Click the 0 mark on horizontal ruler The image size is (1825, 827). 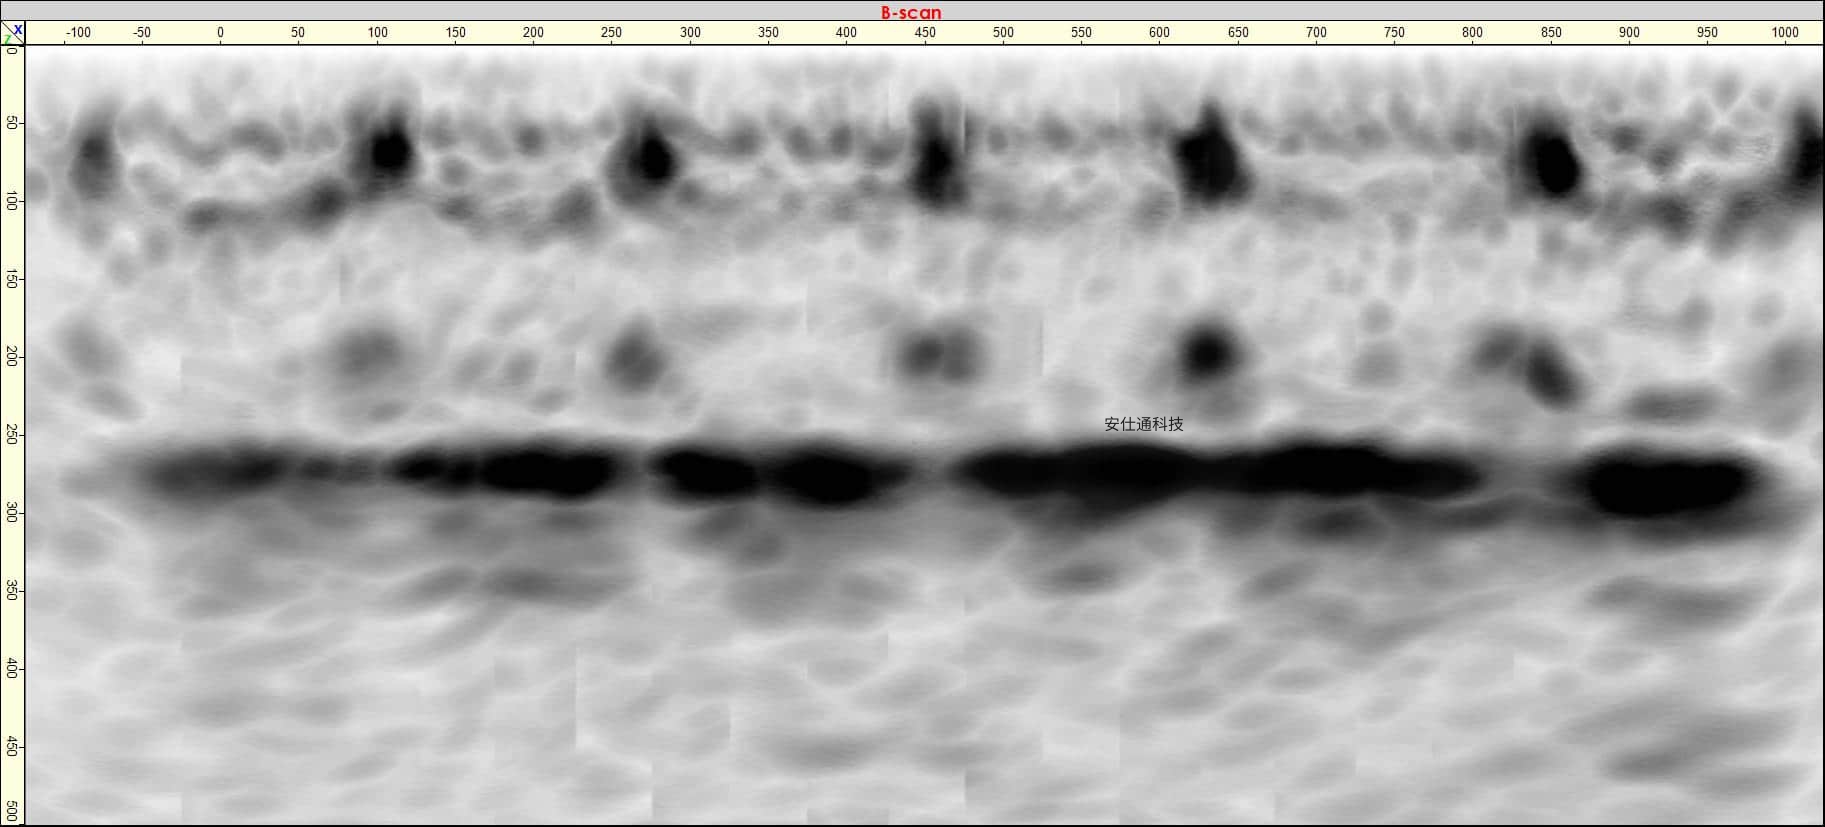click(221, 33)
